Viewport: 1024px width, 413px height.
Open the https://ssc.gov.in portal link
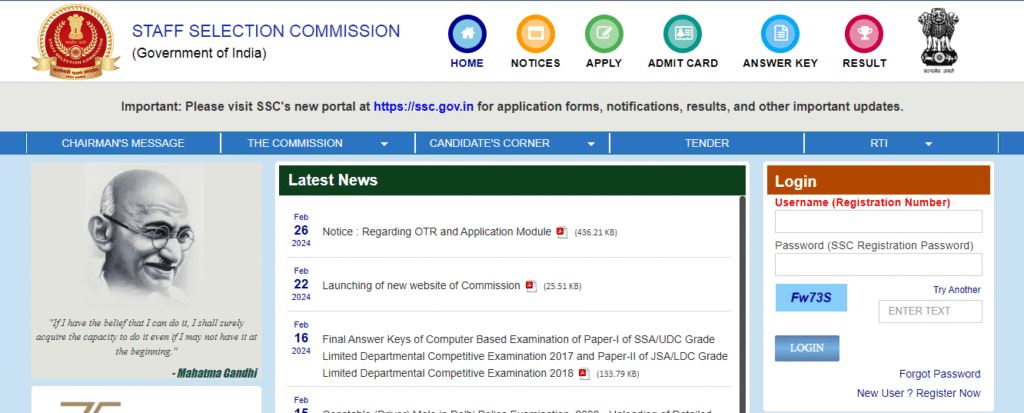[424, 106]
